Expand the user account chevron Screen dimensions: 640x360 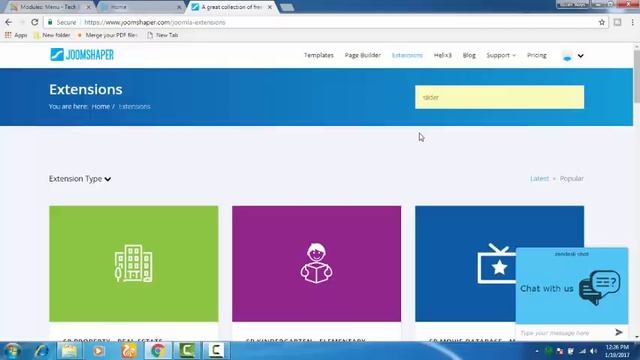pos(580,56)
